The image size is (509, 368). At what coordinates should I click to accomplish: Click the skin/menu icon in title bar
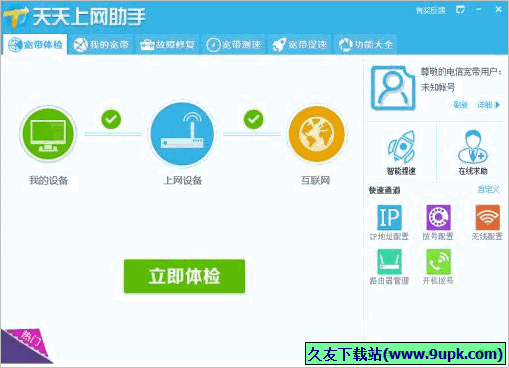click(460, 10)
